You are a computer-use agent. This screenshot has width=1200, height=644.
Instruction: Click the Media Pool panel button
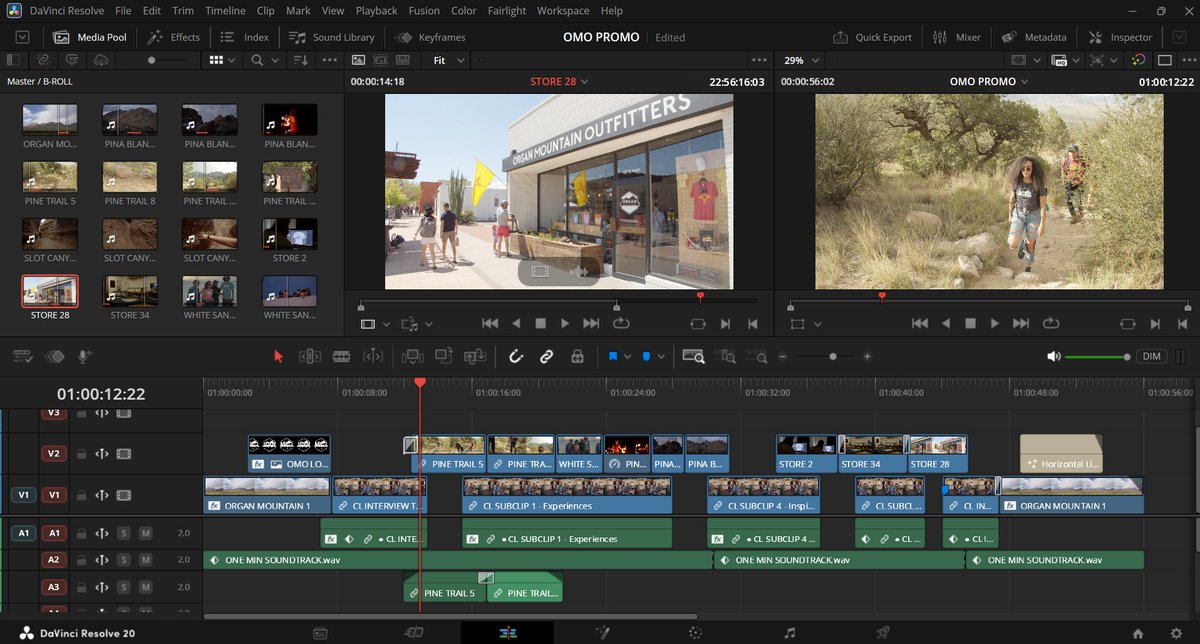coord(90,37)
